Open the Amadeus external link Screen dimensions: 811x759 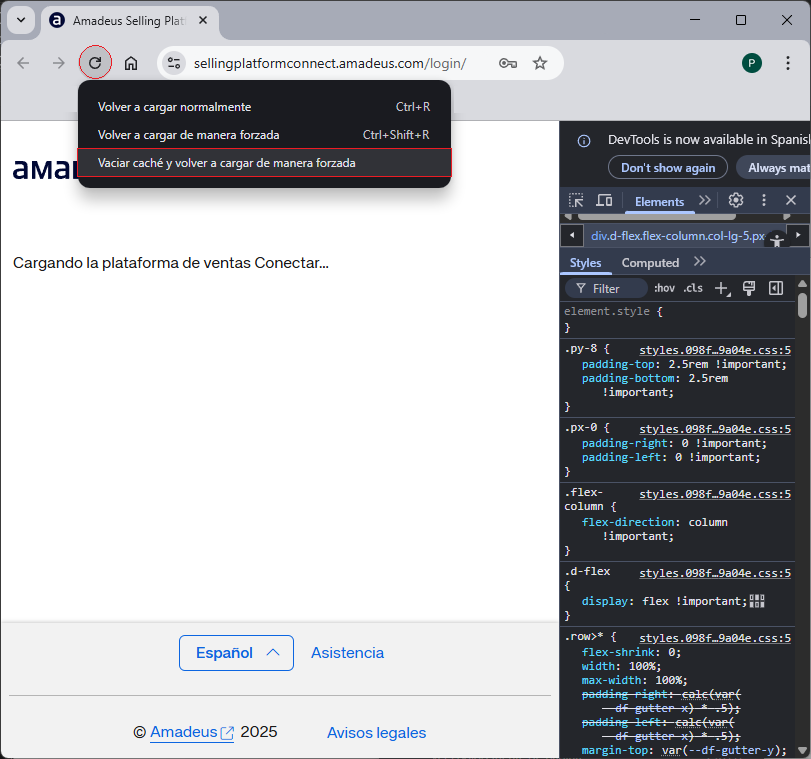tap(192, 732)
